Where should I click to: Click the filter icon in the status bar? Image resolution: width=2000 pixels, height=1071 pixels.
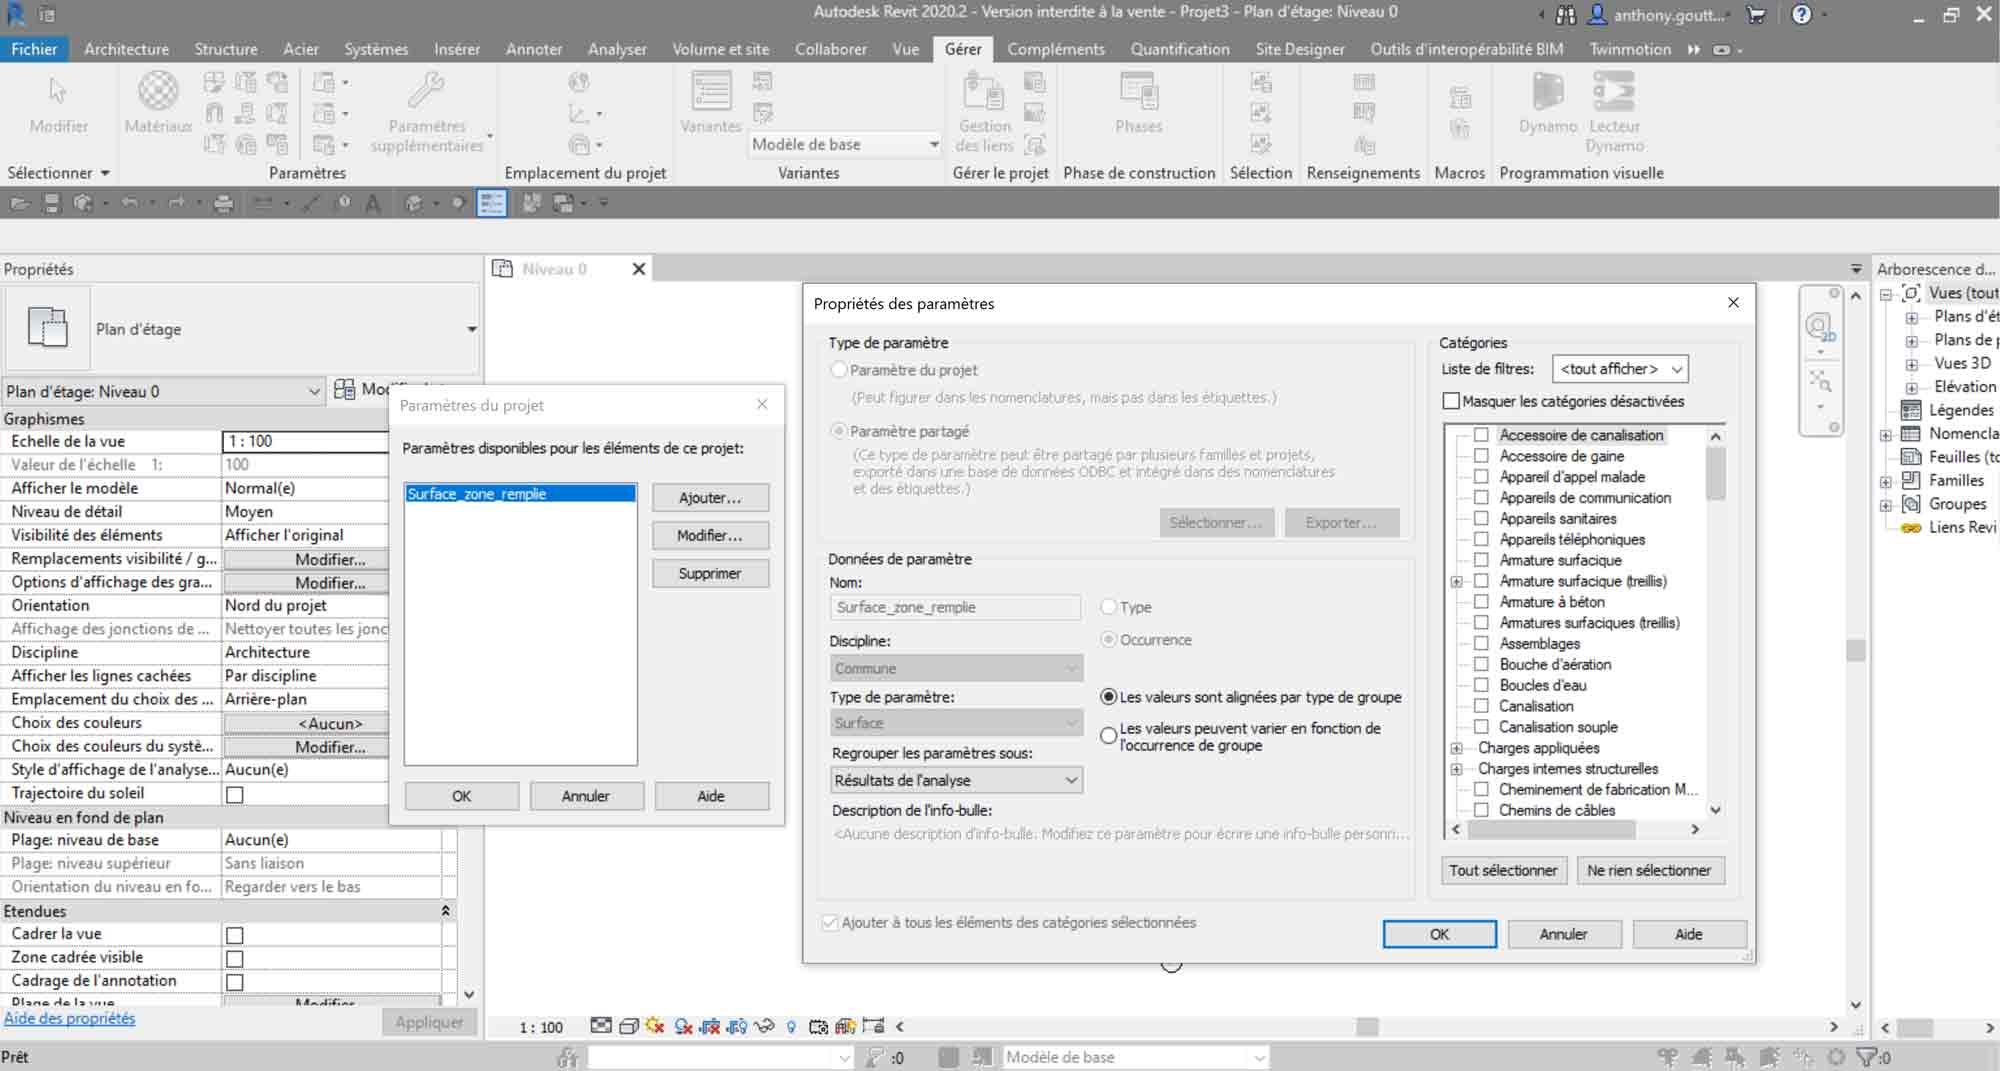(x=1866, y=1057)
